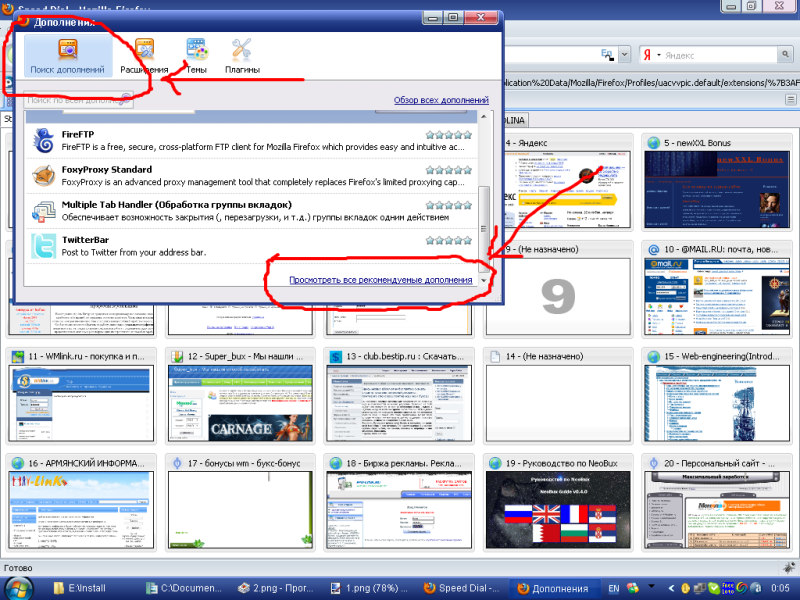Open the Windows Start button
This screenshot has height=600, width=800.
[17, 588]
